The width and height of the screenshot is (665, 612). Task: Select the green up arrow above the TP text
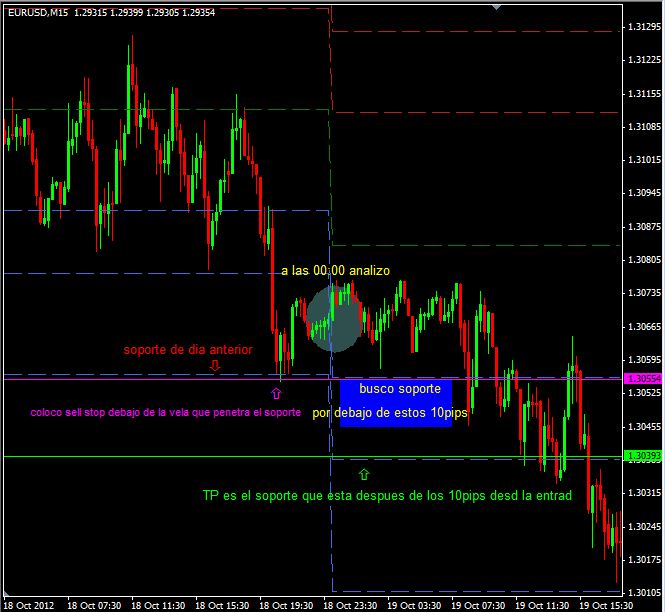click(x=364, y=474)
